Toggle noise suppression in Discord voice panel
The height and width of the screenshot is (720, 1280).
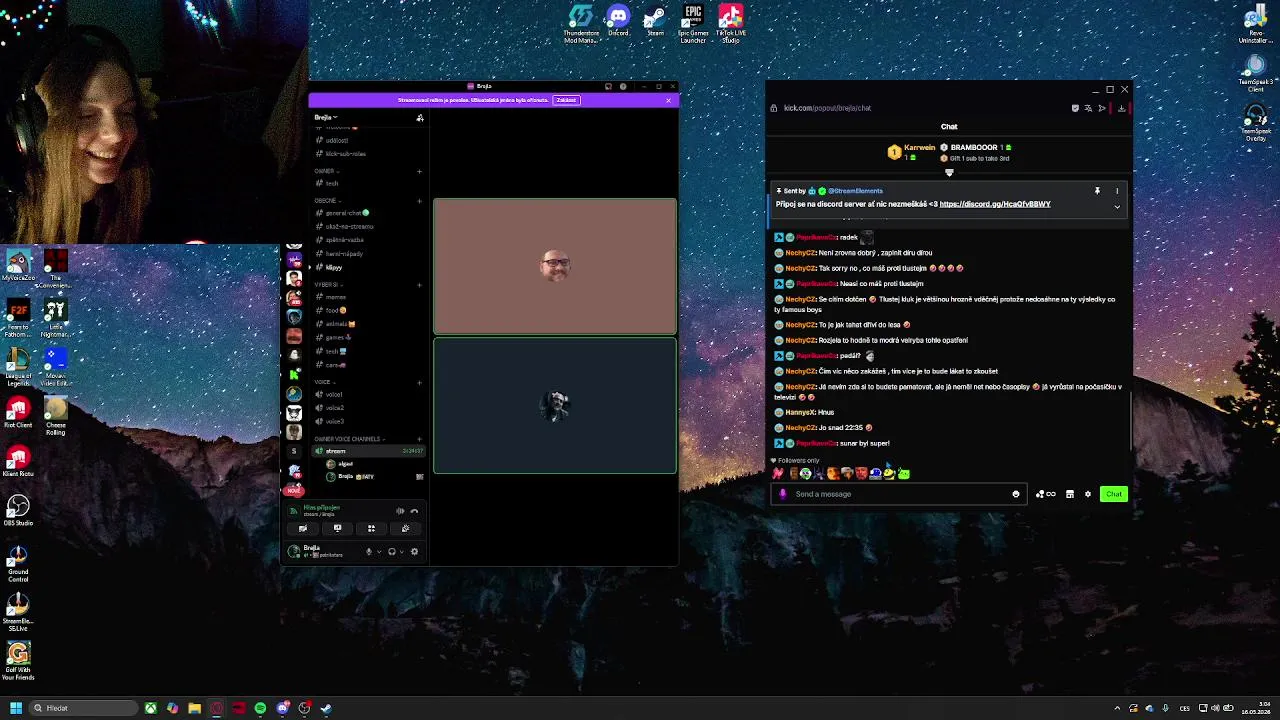pyautogui.click(x=400, y=511)
